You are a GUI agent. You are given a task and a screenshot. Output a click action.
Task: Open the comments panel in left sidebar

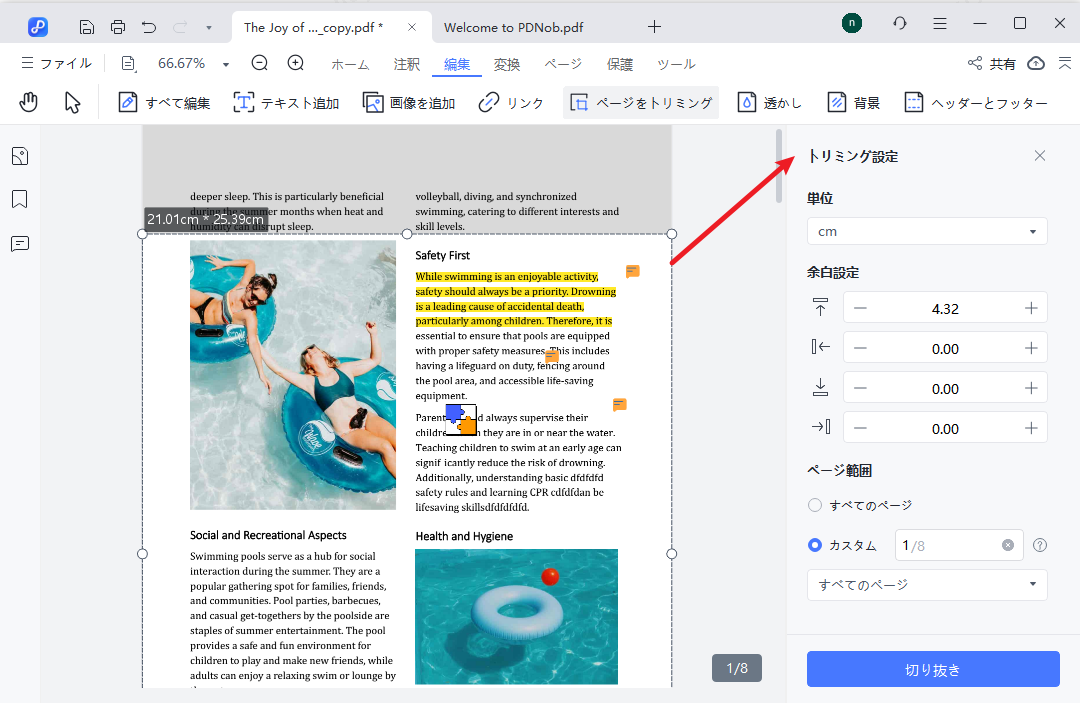coord(20,244)
